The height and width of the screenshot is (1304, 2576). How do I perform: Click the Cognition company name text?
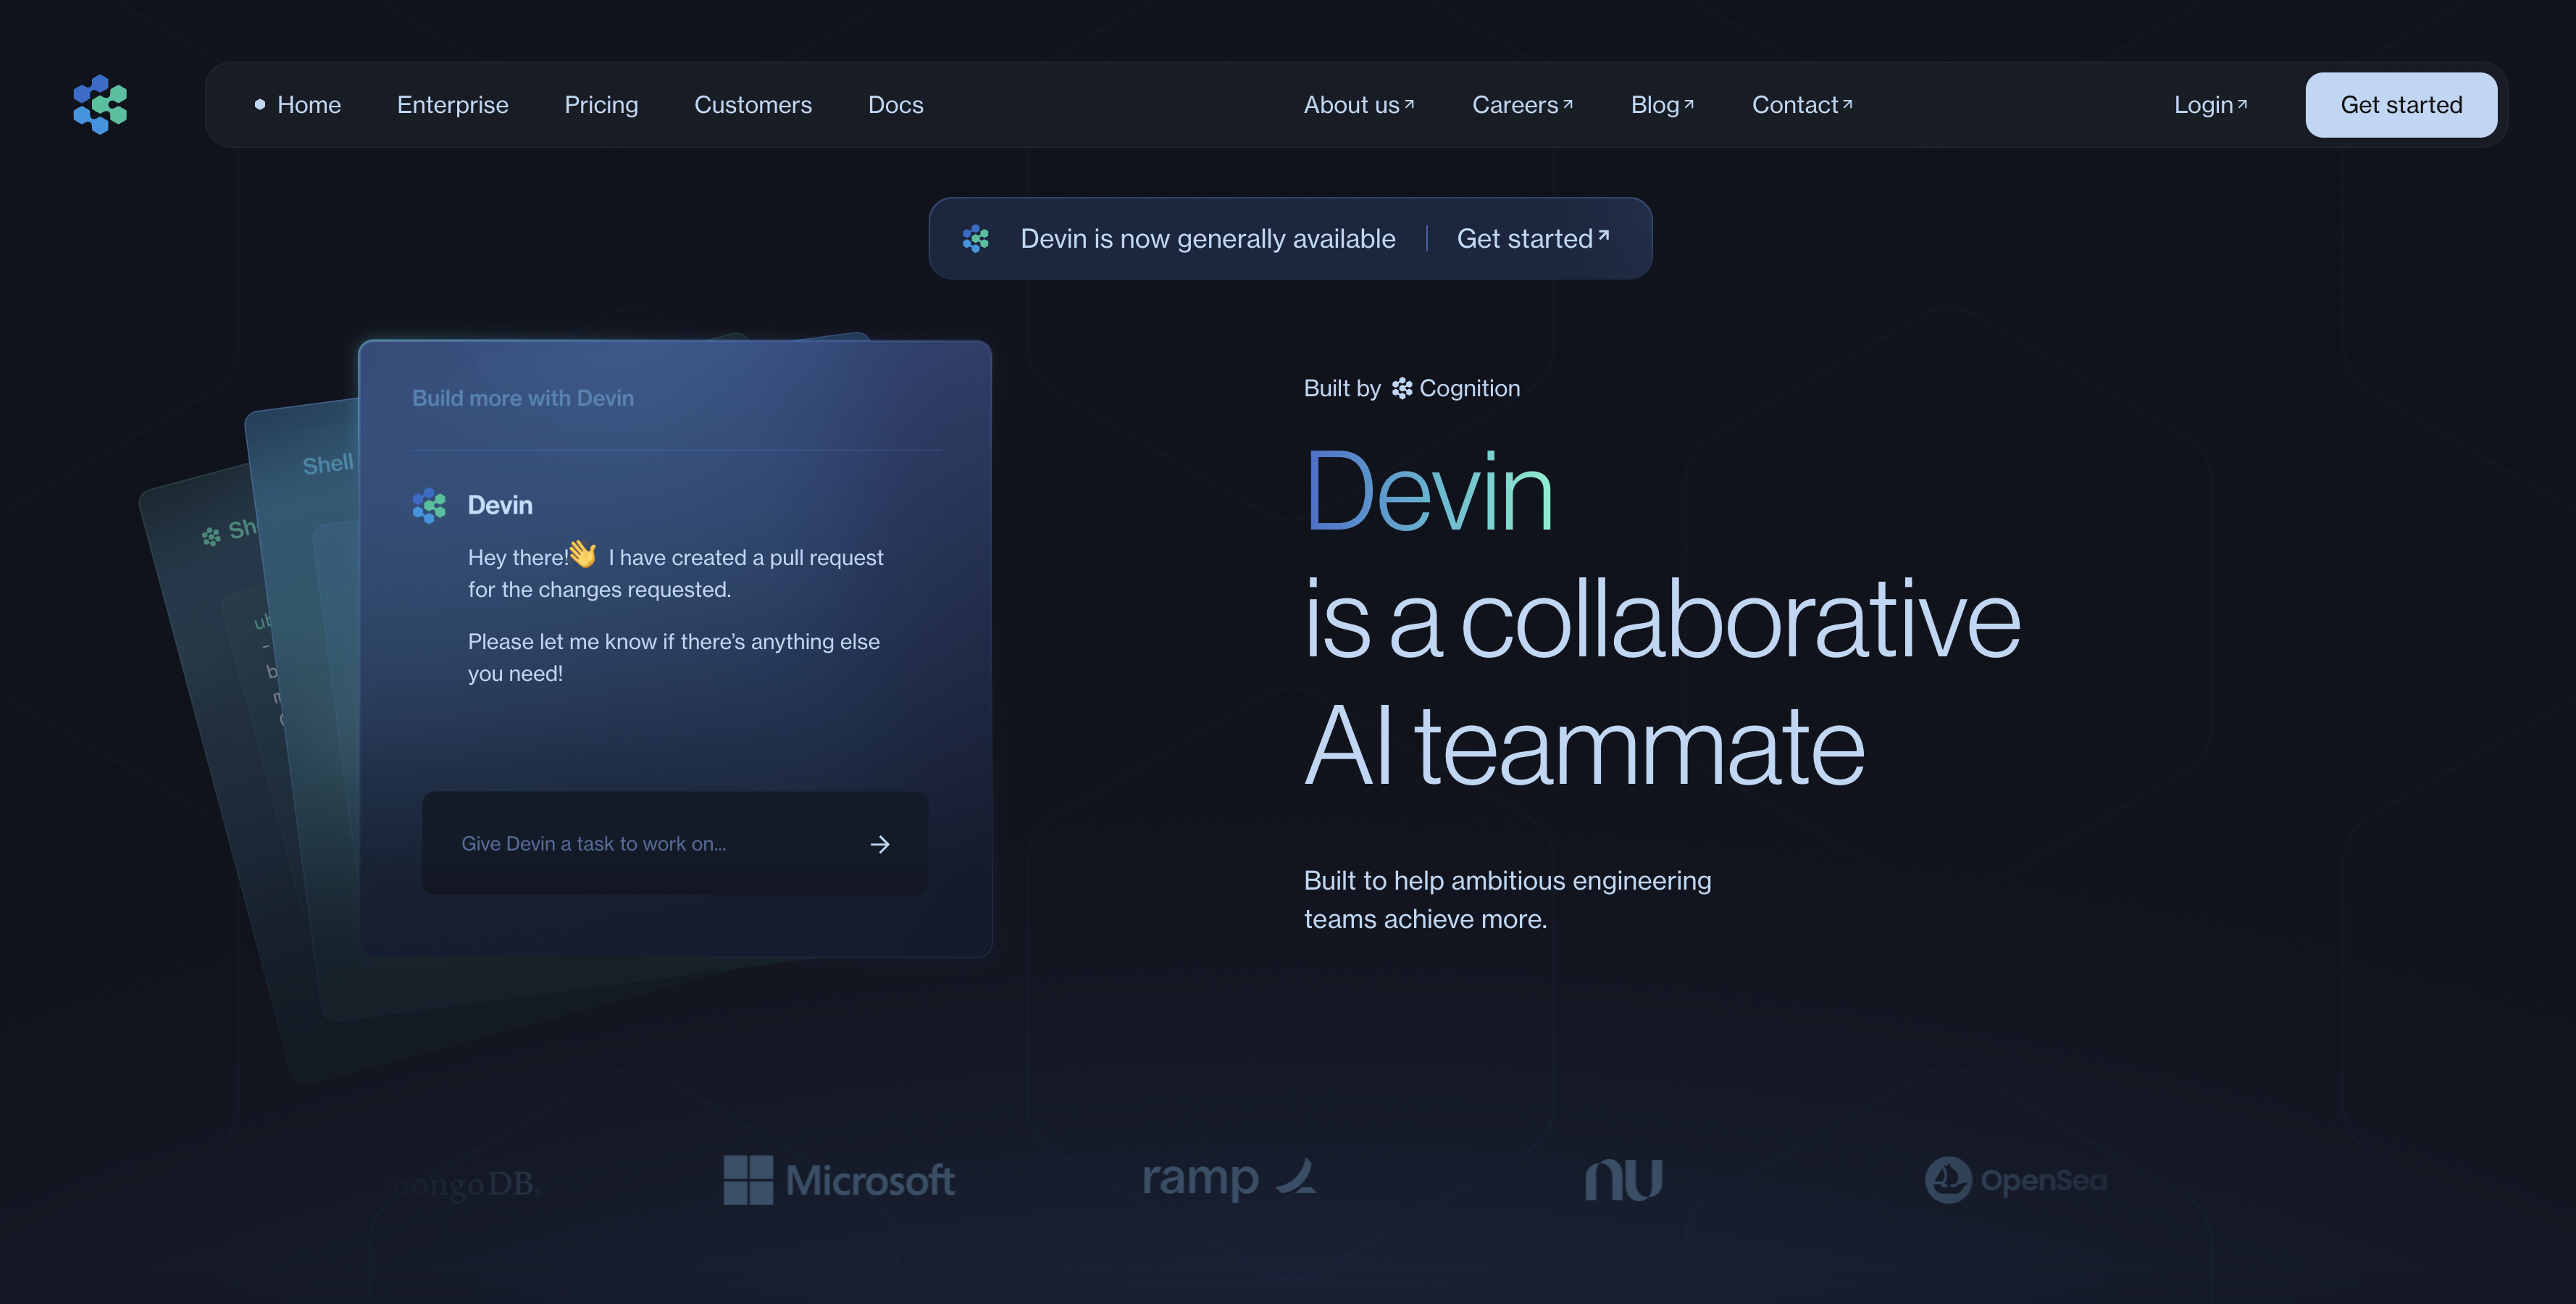(1469, 388)
